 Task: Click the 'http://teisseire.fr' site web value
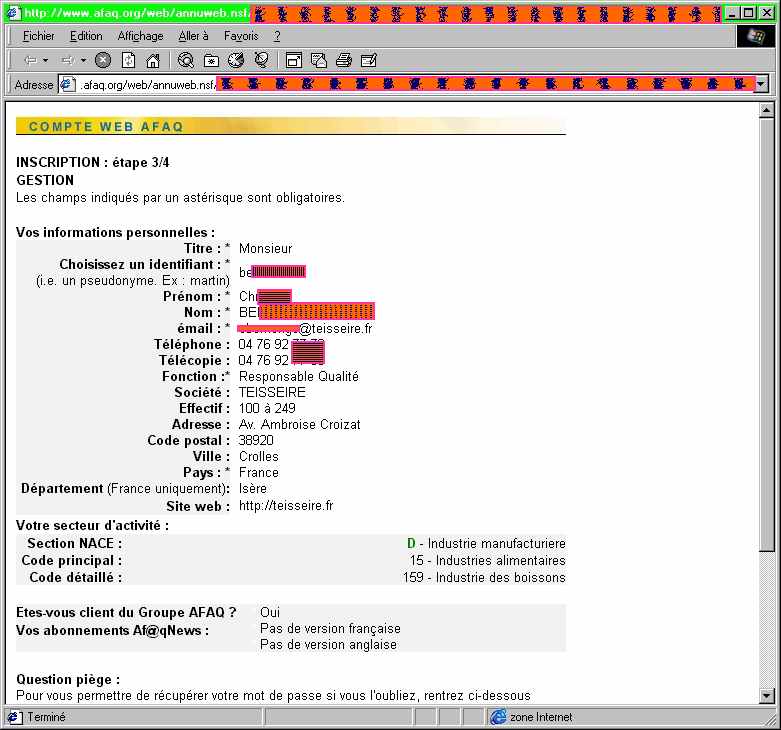(286, 505)
